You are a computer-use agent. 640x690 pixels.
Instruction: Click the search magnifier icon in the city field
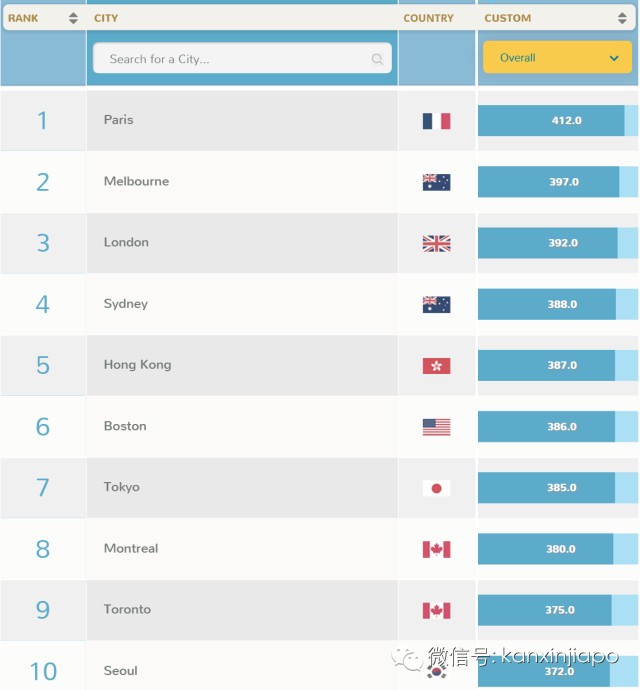377,59
